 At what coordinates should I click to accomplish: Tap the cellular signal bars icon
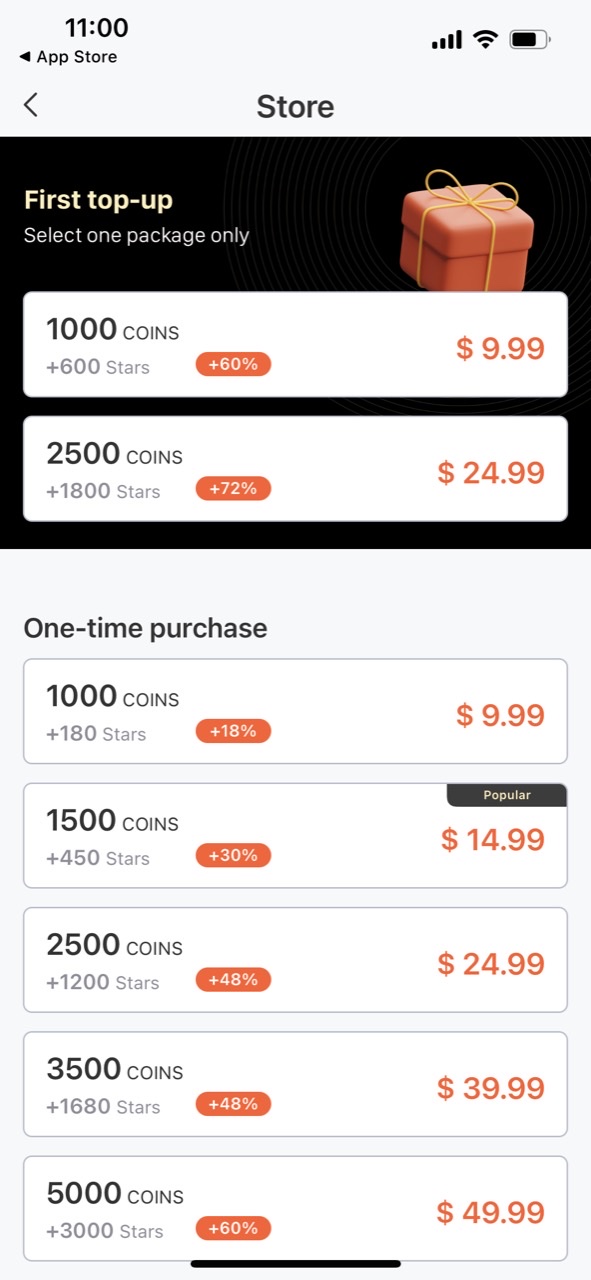pyautogui.click(x=447, y=40)
